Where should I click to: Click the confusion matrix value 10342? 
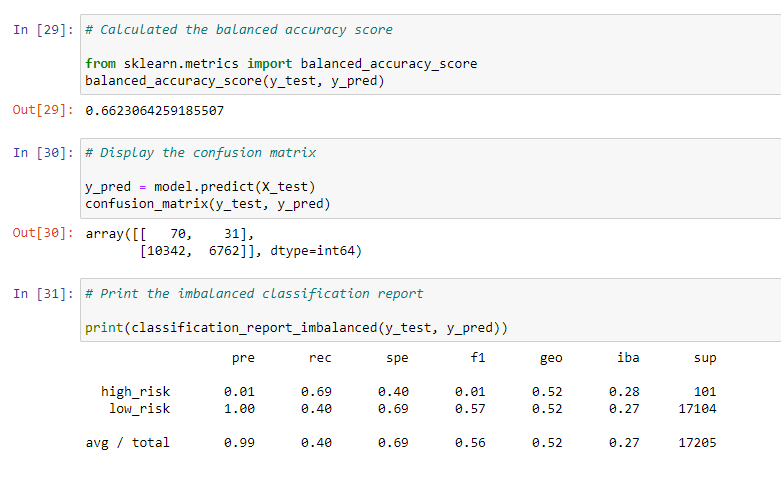coord(166,250)
